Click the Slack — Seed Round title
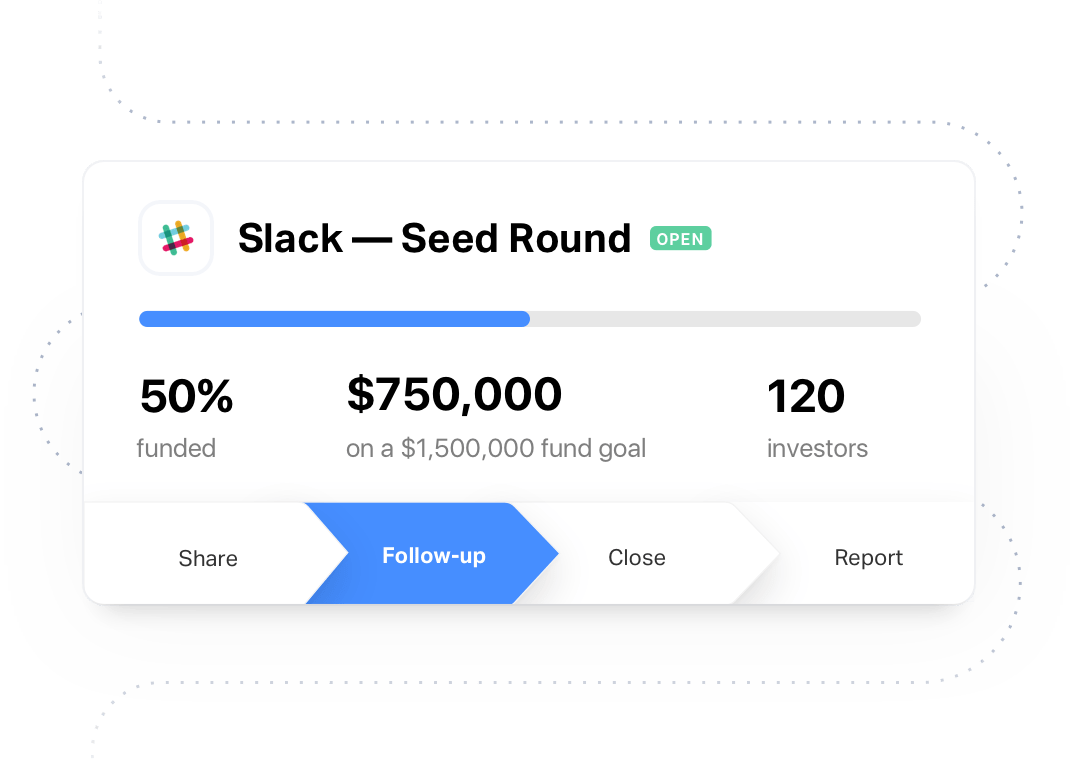Viewport: 1076px width, 760px height. pyautogui.click(x=434, y=238)
